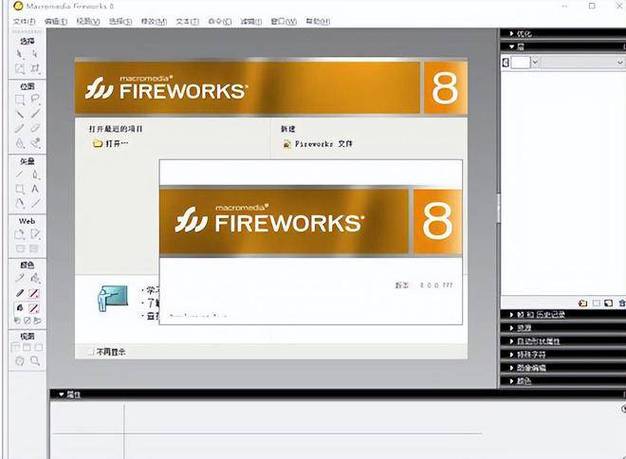
Task: Pick the Eyedropper tool
Action: (20, 277)
